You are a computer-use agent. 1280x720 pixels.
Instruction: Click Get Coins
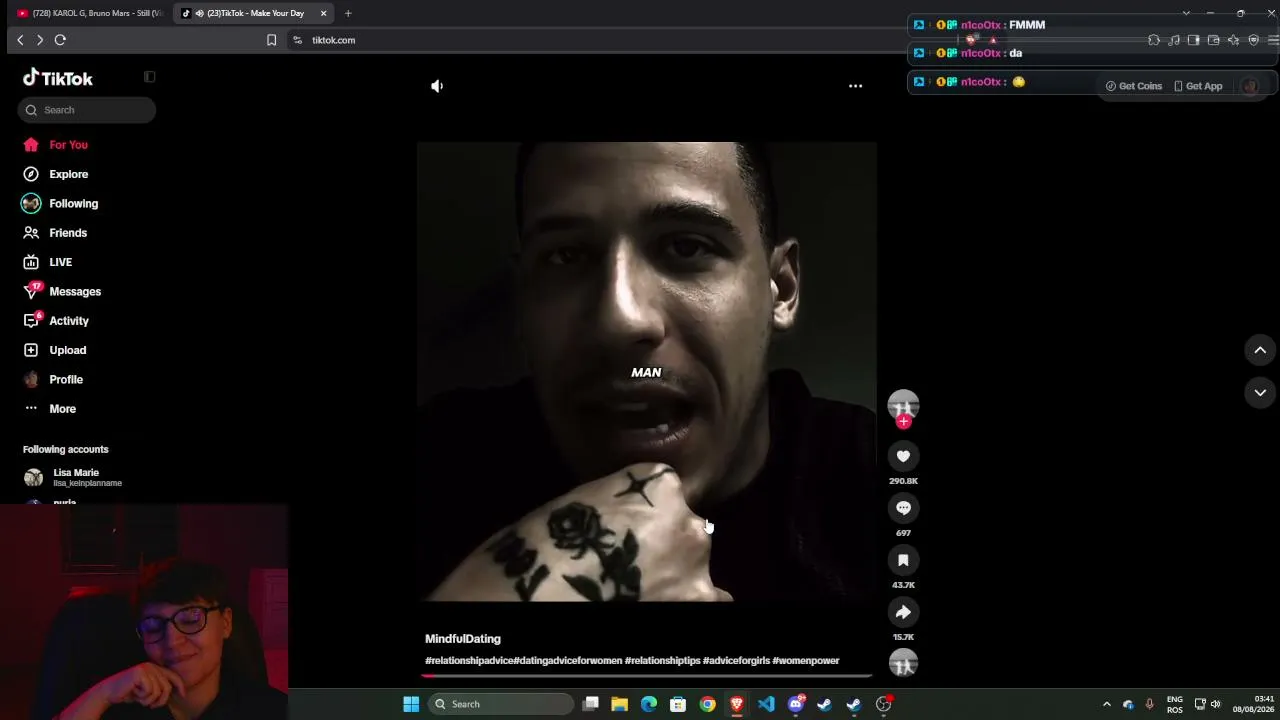pyautogui.click(x=1134, y=86)
